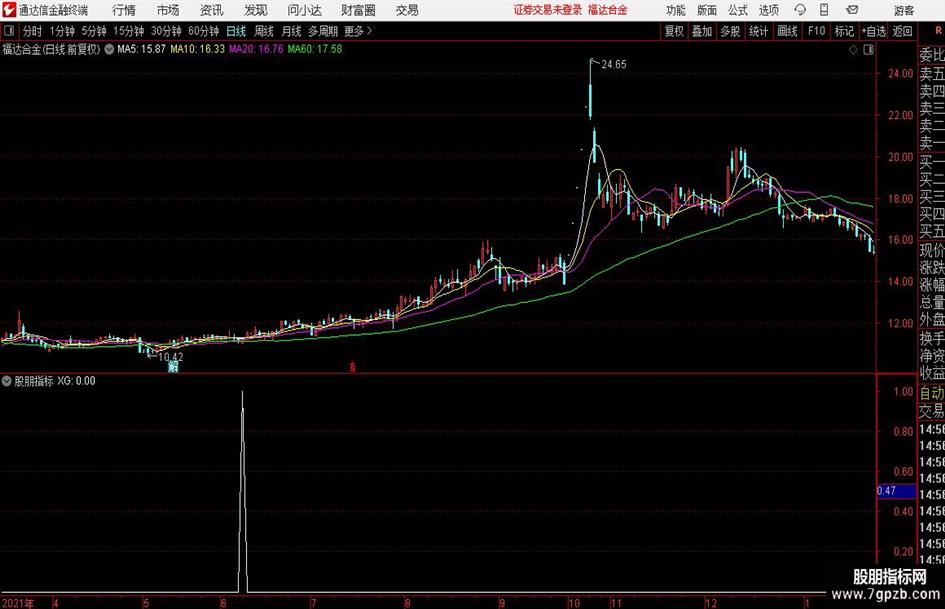Open the mail envelope icon
945x609 pixels.
(x=852, y=10)
